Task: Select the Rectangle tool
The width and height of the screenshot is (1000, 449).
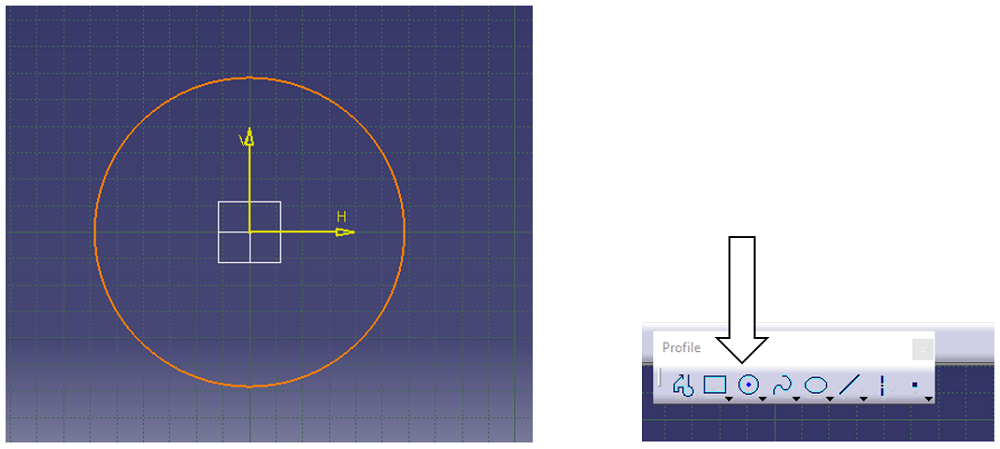Action: click(715, 385)
